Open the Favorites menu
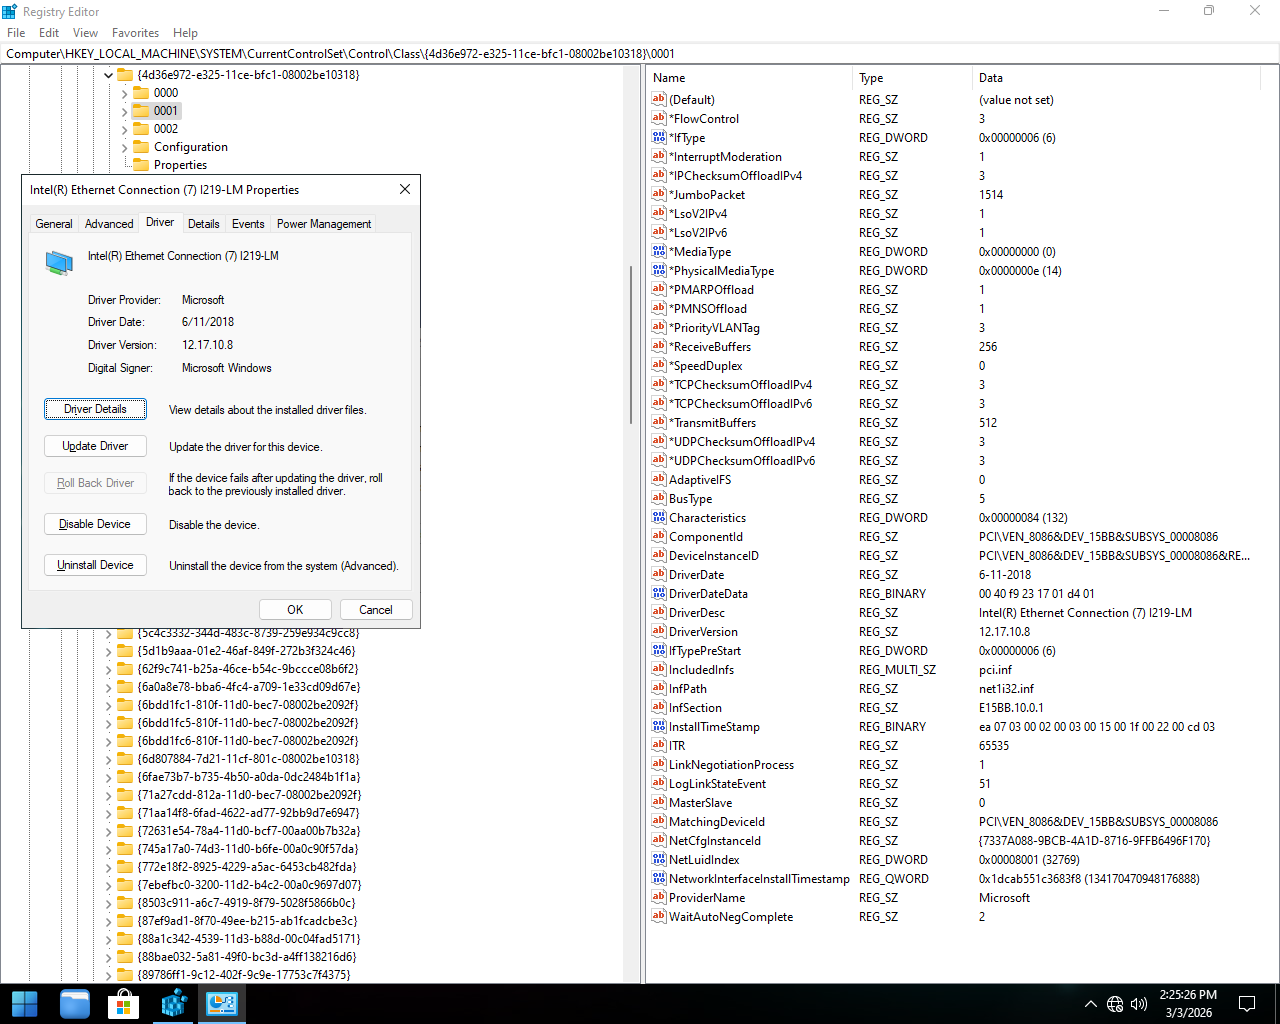The width and height of the screenshot is (1280, 1024). (x=135, y=33)
